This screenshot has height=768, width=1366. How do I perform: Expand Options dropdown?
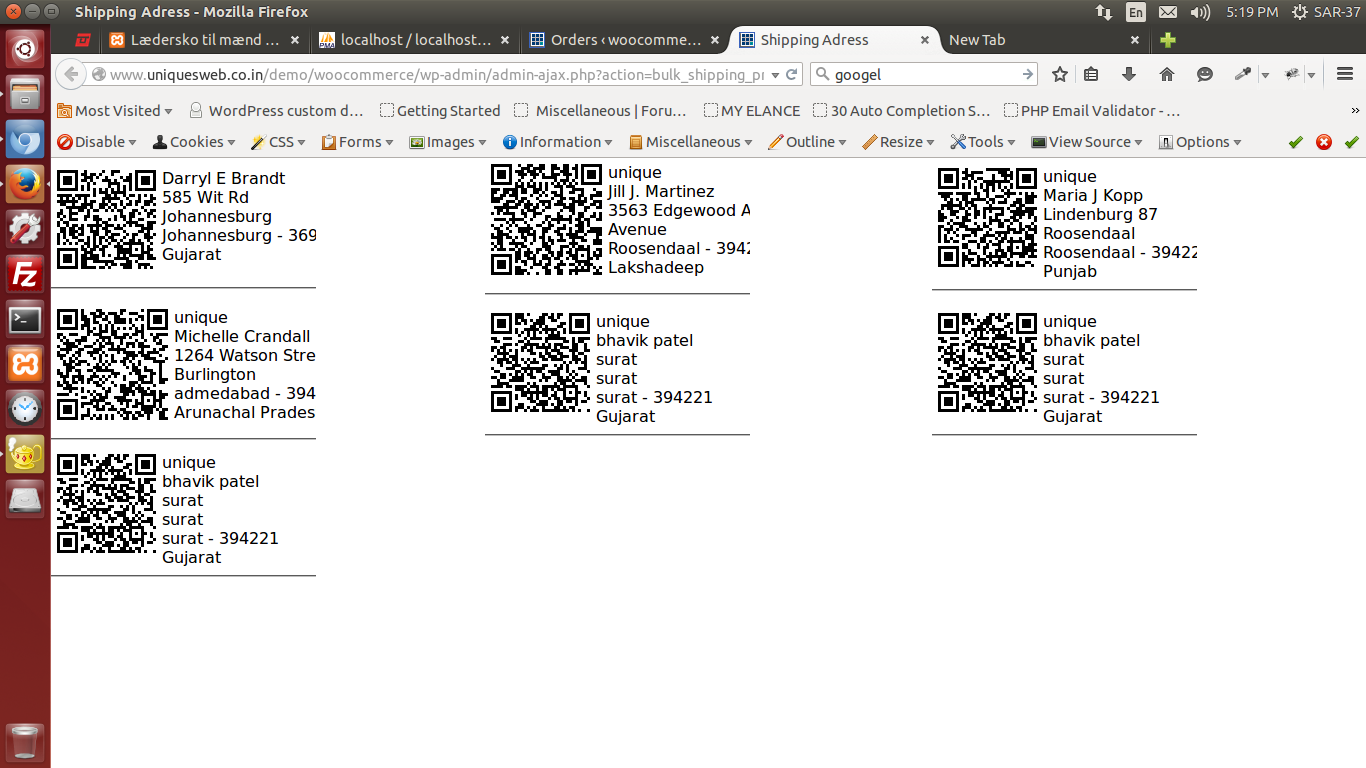pos(1200,142)
